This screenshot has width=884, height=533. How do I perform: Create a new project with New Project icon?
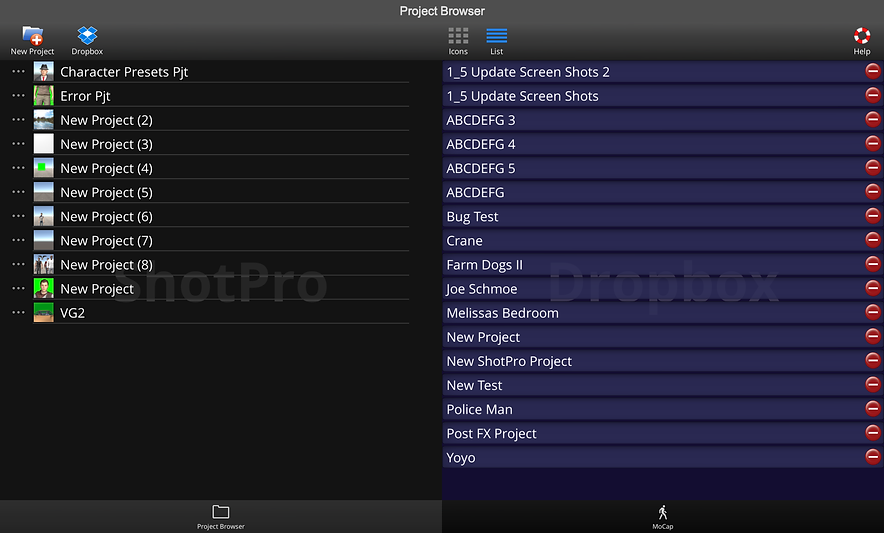tap(32, 41)
